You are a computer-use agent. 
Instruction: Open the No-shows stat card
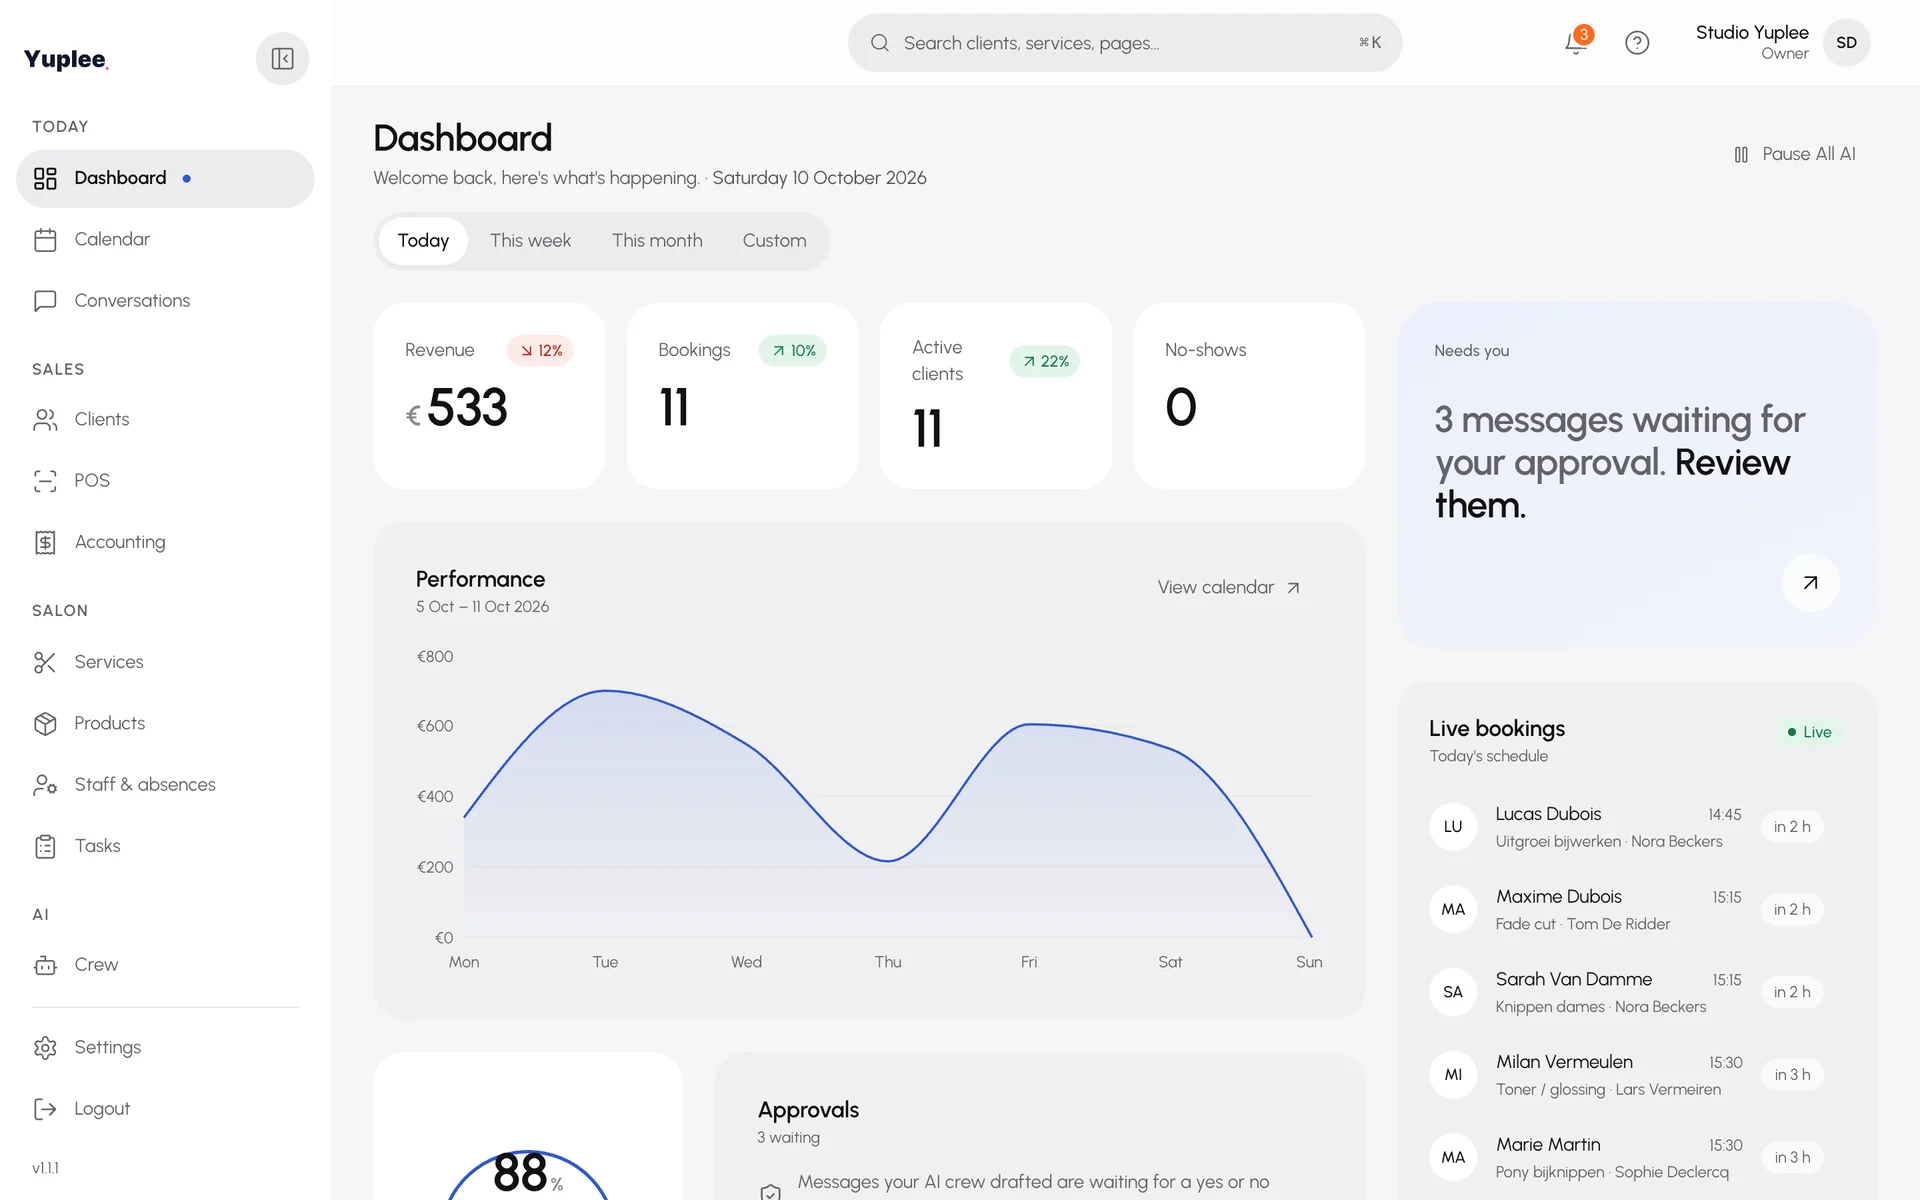(x=1248, y=396)
